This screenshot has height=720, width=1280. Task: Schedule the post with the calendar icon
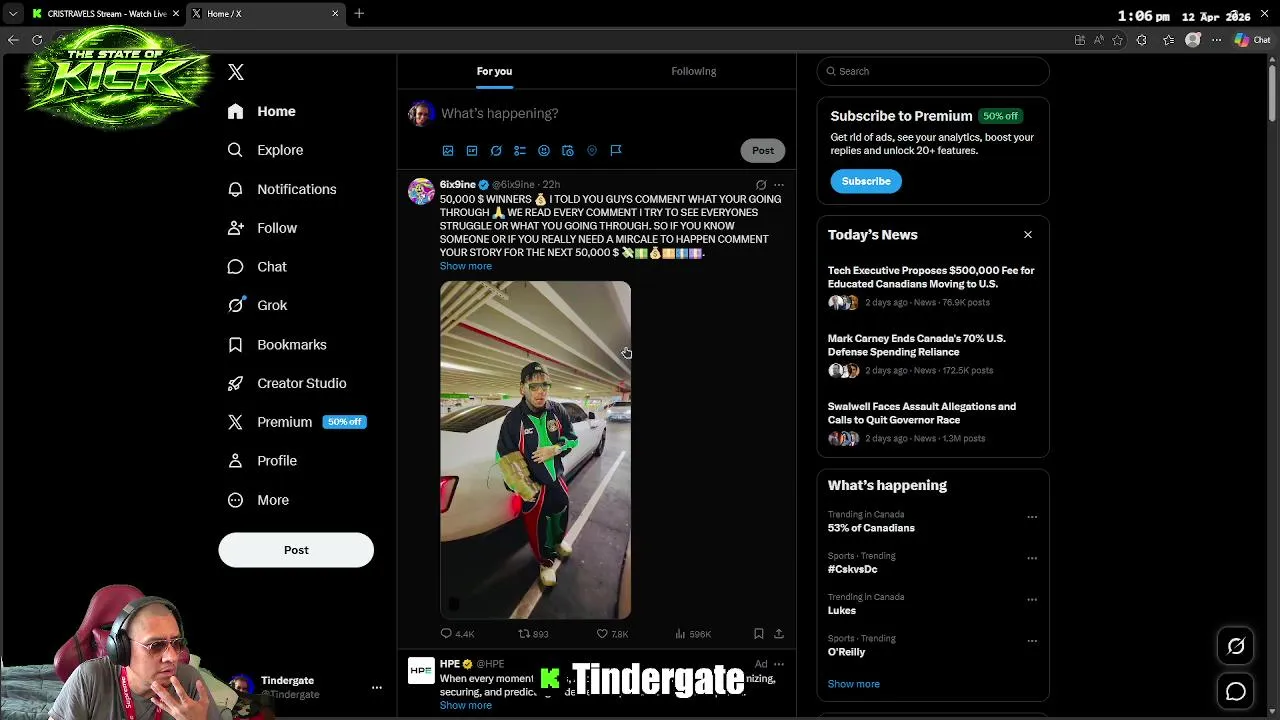pos(568,151)
